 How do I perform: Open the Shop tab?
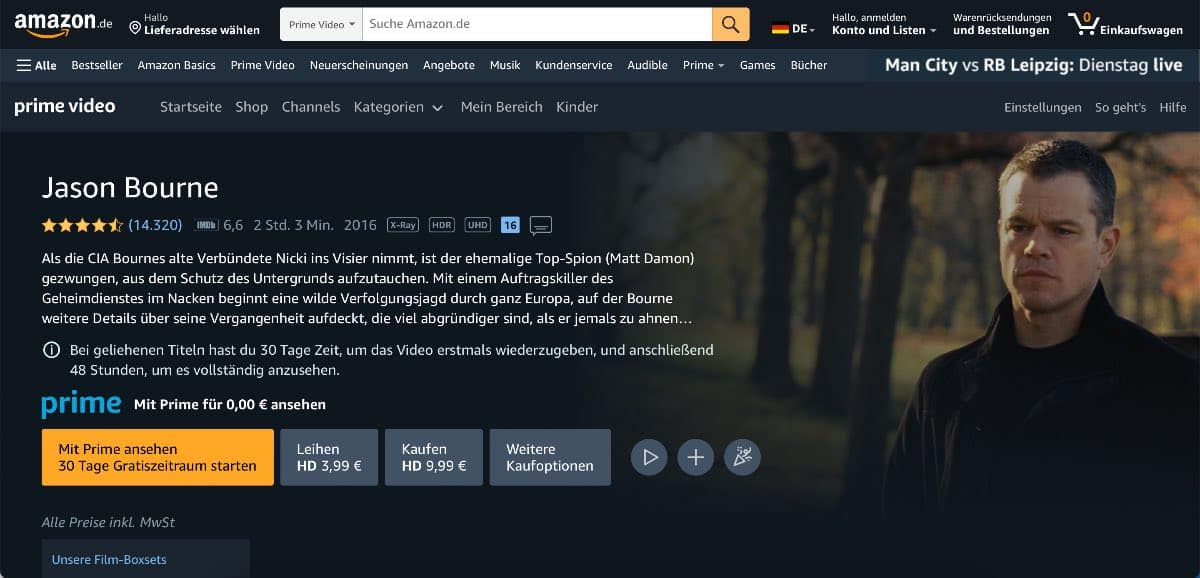pos(252,107)
